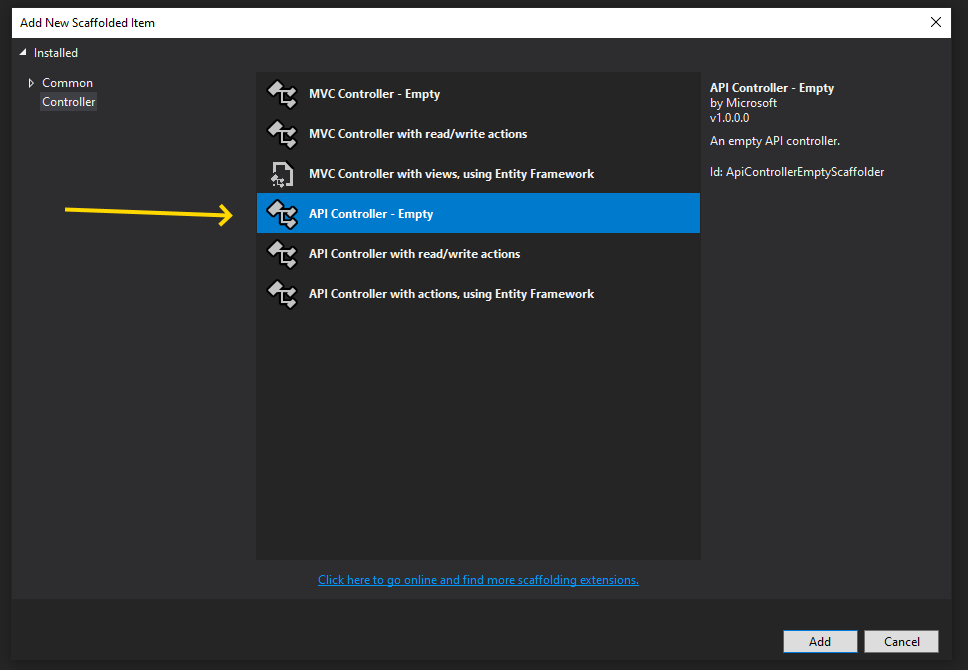Click the highlighted API Controller - Empty icon
The height and width of the screenshot is (670, 968).
click(283, 214)
